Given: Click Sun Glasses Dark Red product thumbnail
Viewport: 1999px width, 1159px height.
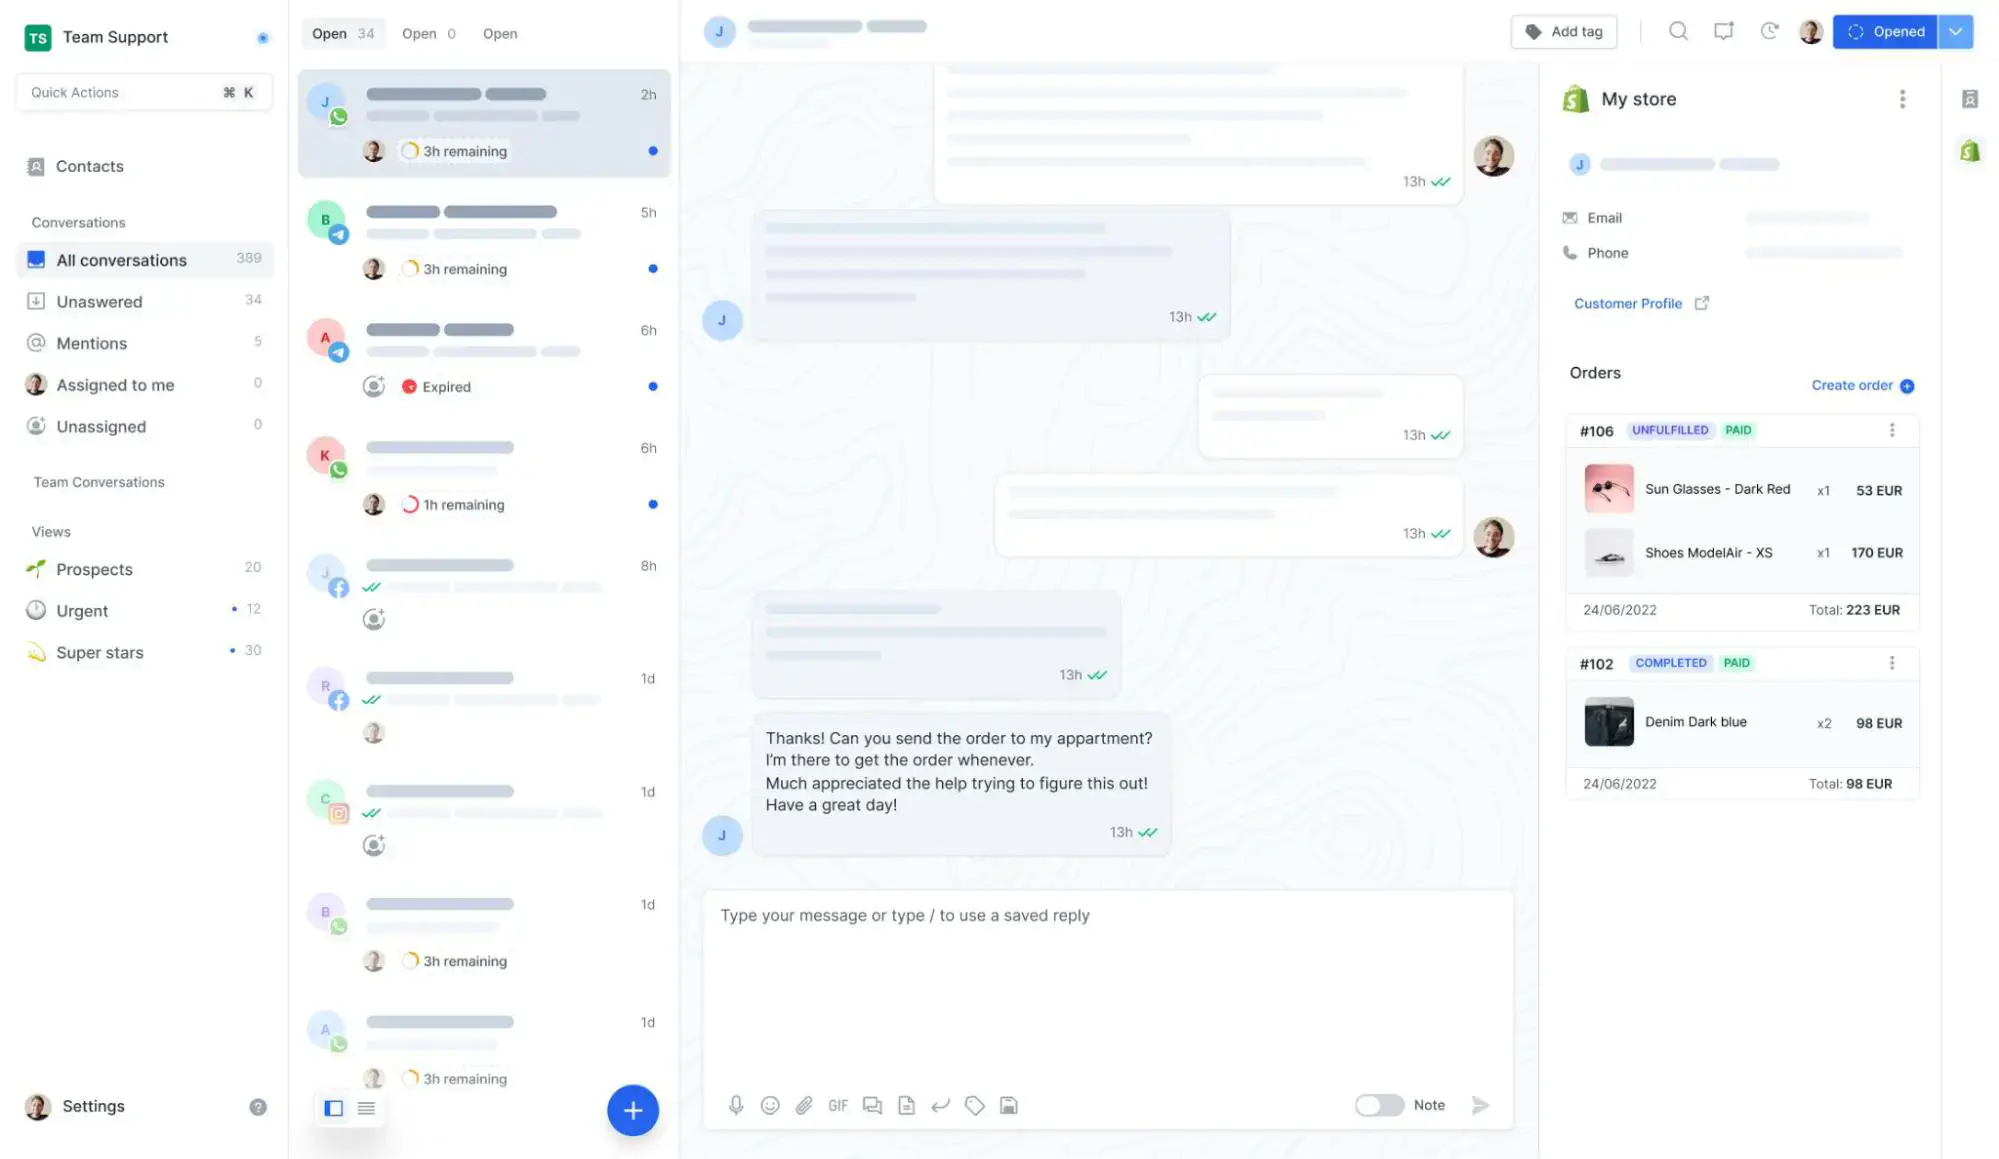Looking at the screenshot, I should (x=1609, y=488).
